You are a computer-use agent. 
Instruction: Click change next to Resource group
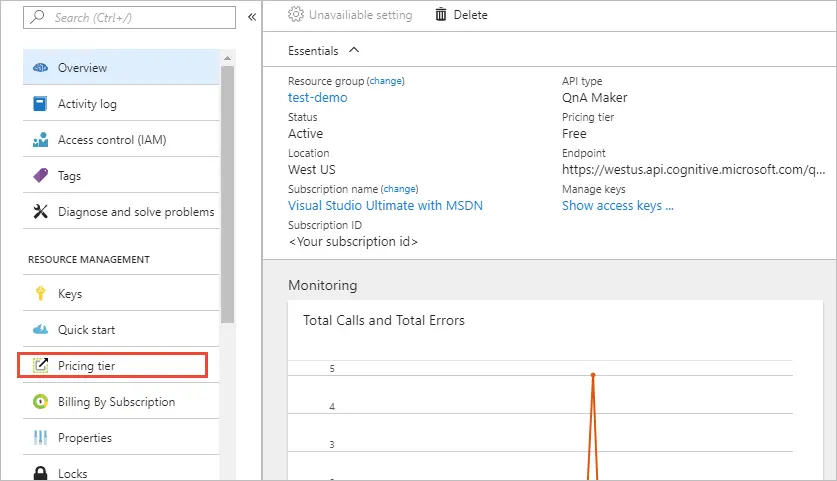pyautogui.click(x=386, y=81)
